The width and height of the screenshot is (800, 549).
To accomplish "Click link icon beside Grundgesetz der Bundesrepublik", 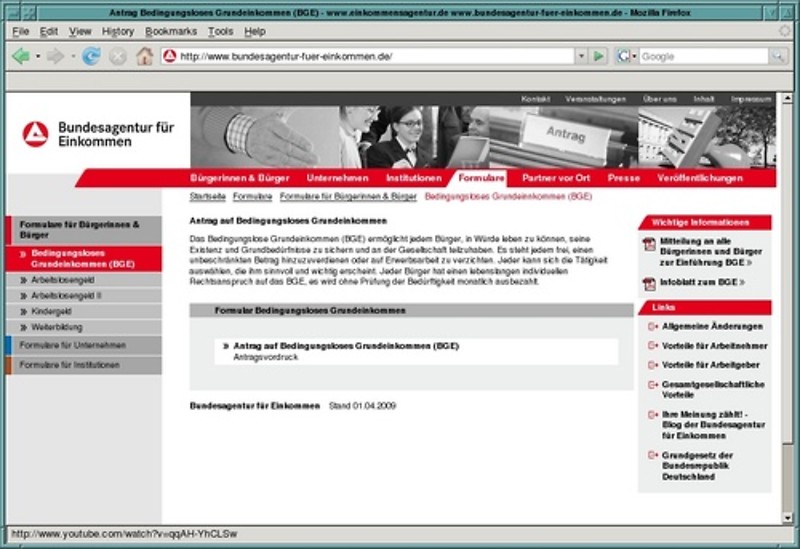I will coord(653,455).
